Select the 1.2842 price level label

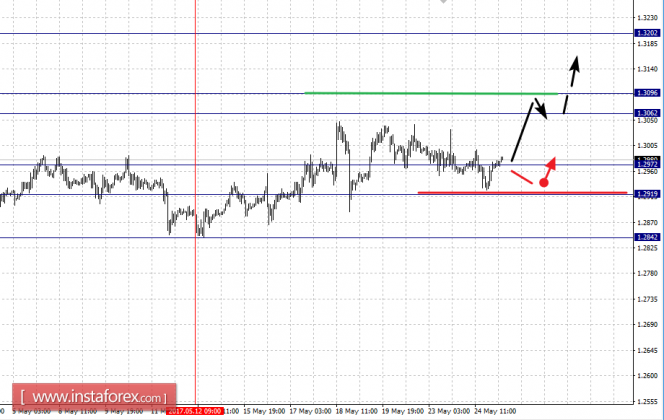(647, 237)
